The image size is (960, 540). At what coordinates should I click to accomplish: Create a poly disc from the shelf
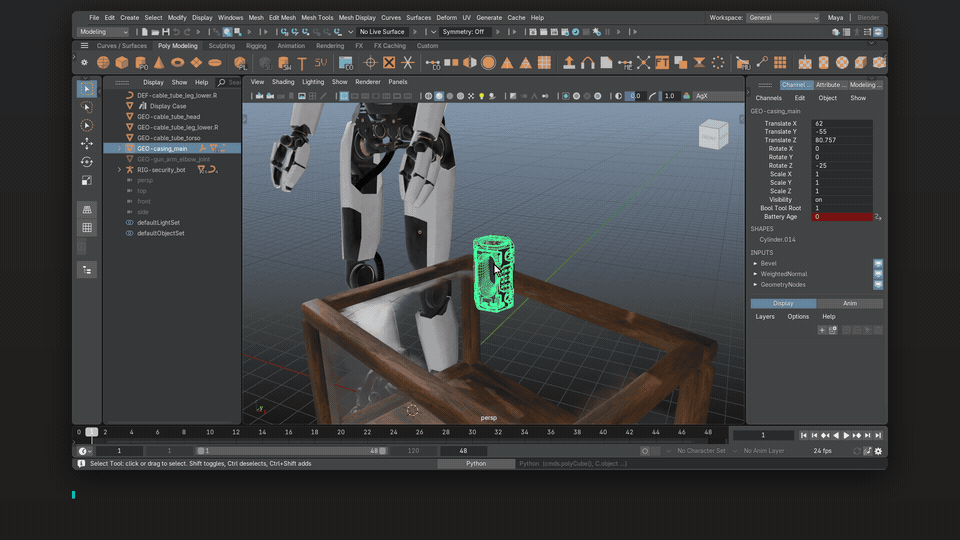click(215, 62)
